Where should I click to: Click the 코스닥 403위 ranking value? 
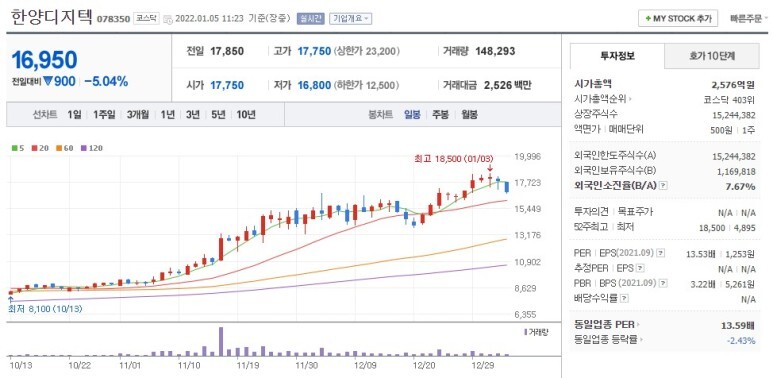729,99
